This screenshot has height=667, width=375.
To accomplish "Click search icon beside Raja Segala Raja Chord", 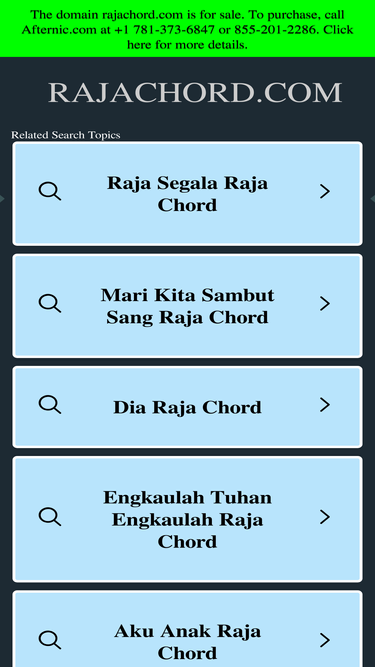I will tap(50, 191).
